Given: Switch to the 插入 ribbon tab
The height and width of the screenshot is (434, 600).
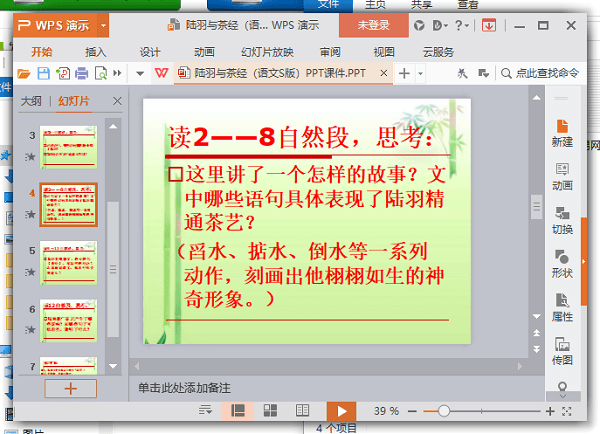Looking at the screenshot, I should tap(95, 52).
